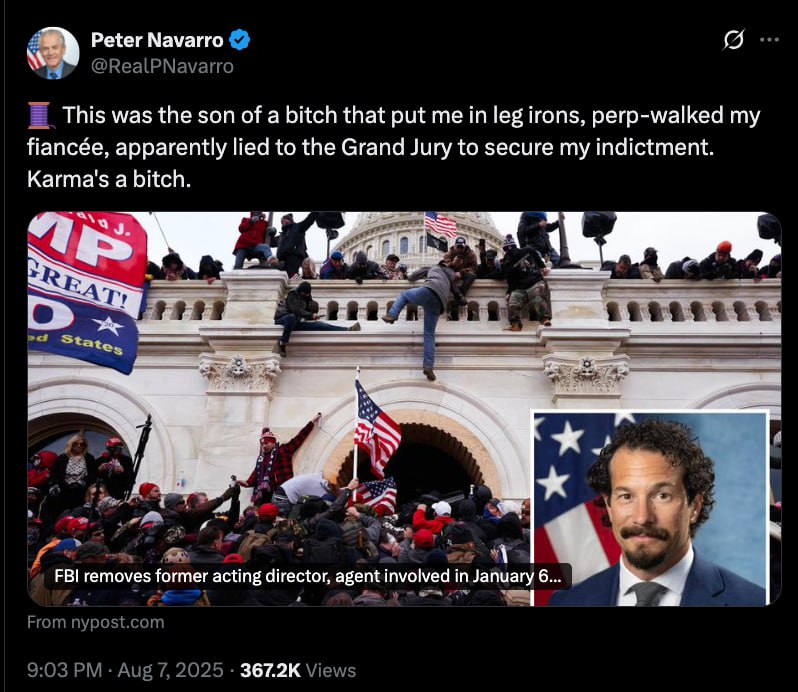
Task: Open the 'FBI removes former acting director' headline
Action: tap(307, 576)
